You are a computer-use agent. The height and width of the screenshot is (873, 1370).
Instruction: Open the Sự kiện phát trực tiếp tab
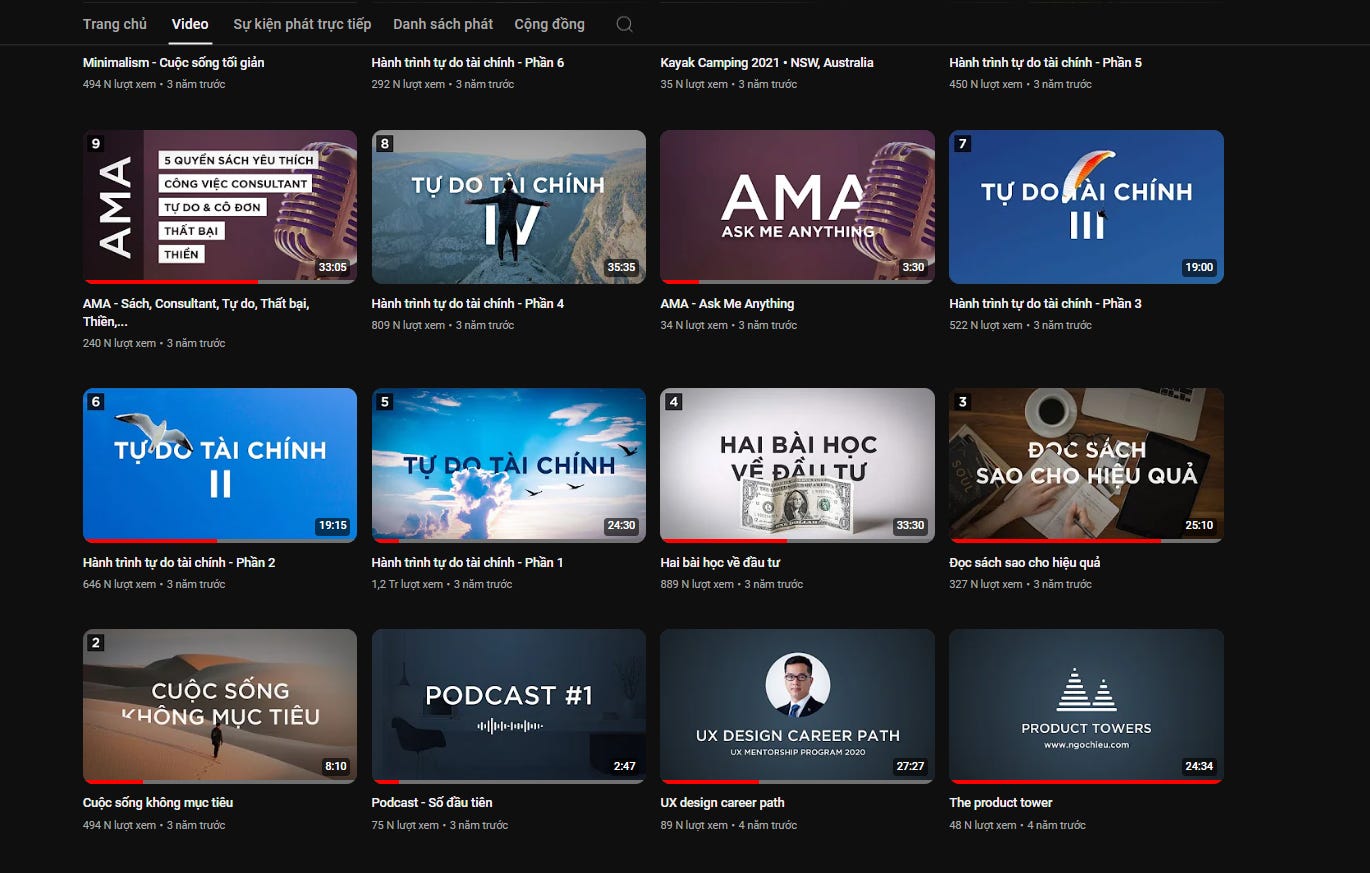302,24
